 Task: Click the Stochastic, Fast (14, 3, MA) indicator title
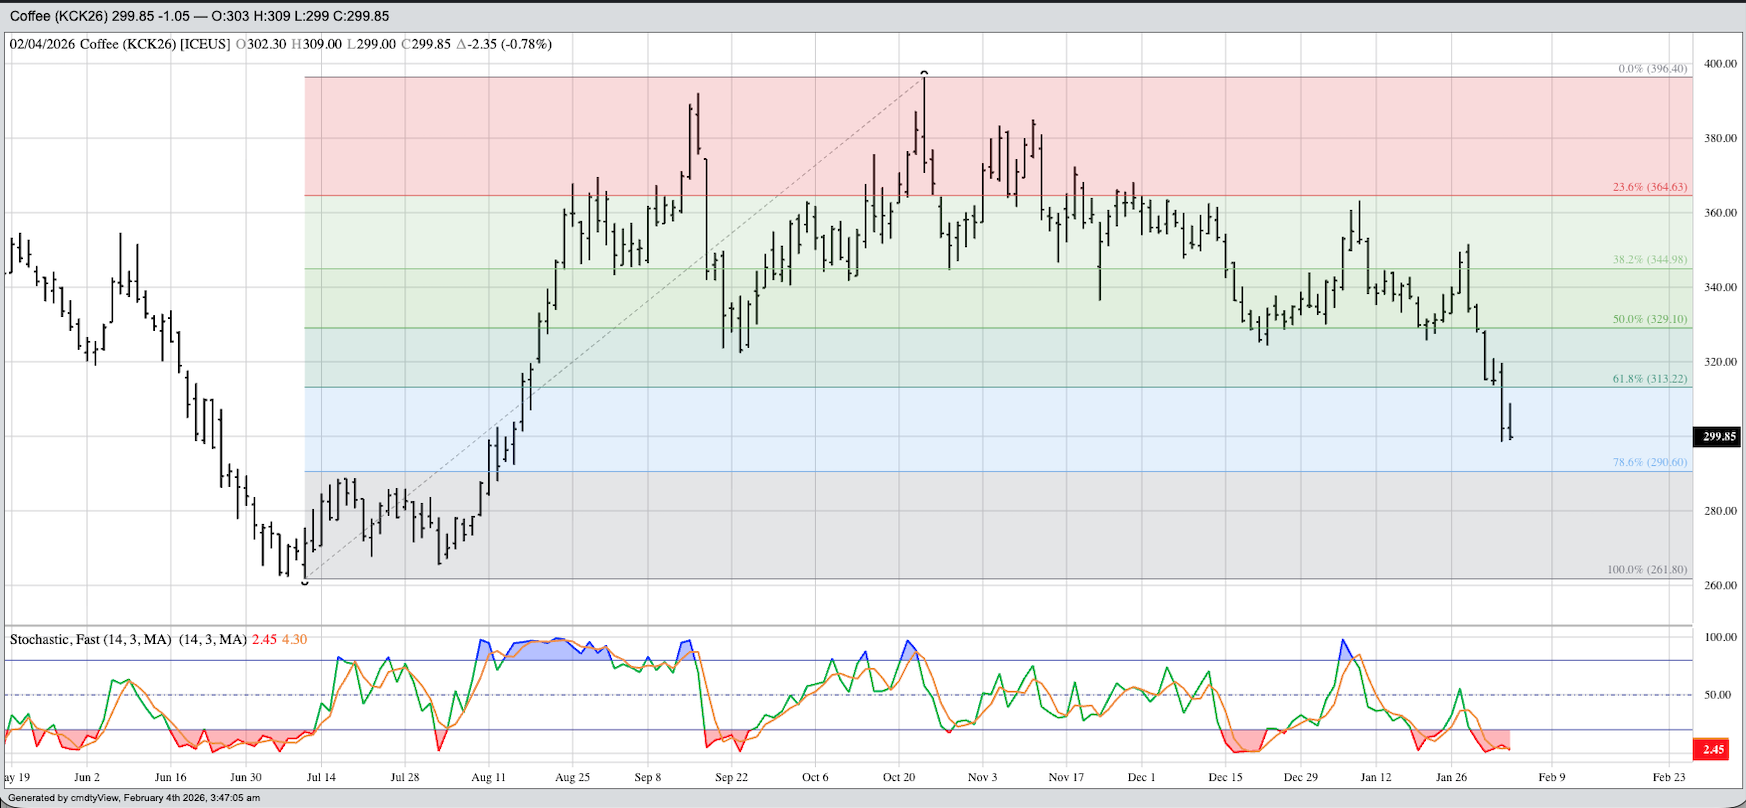(x=90, y=639)
